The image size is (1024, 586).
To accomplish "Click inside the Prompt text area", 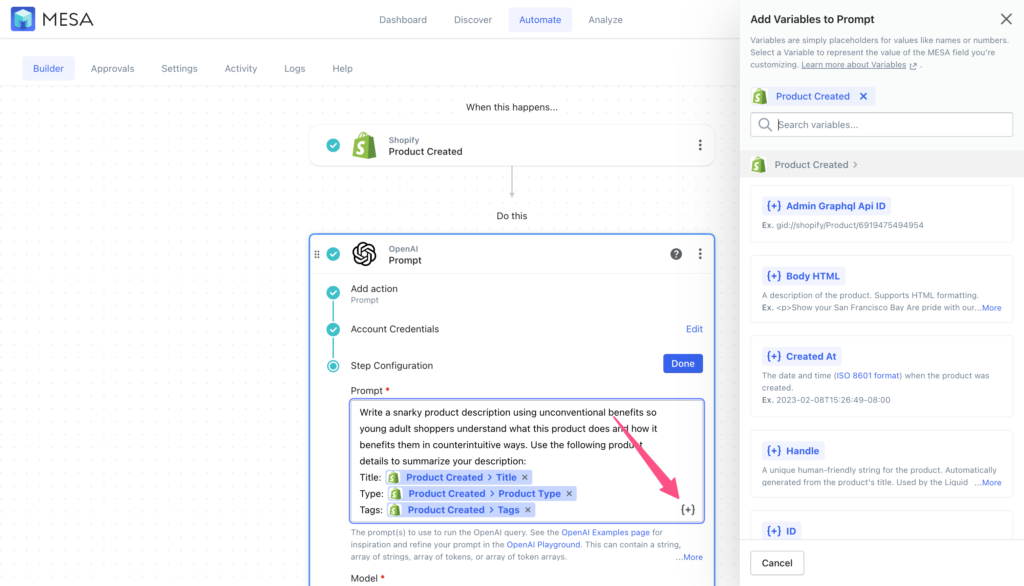I will coord(526,461).
